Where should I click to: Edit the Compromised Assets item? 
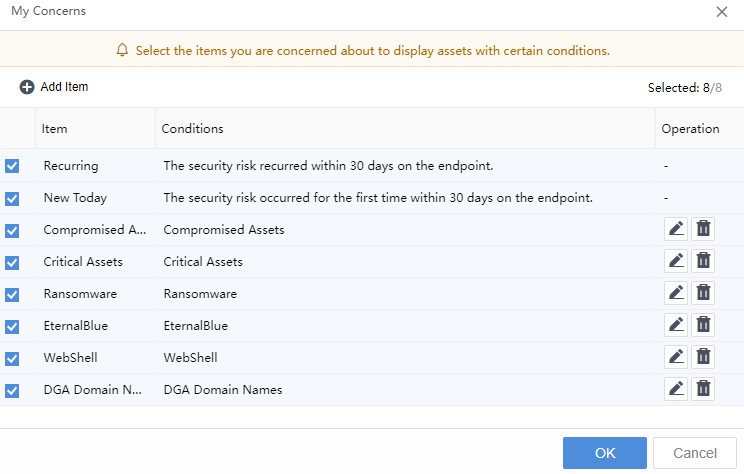click(676, 229)
